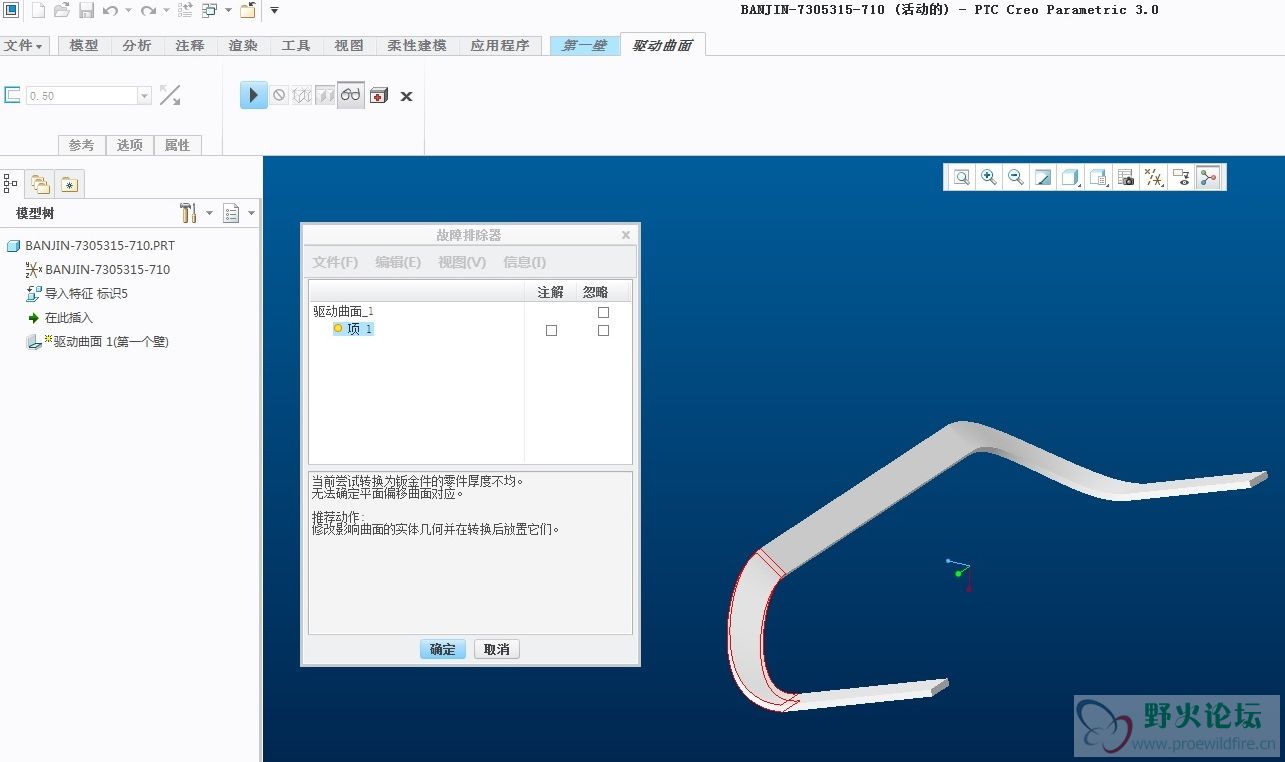The image size is (1285, 762).
Task: Open the Datum Display Filters dropdown
Action: tap(1154, 177)
